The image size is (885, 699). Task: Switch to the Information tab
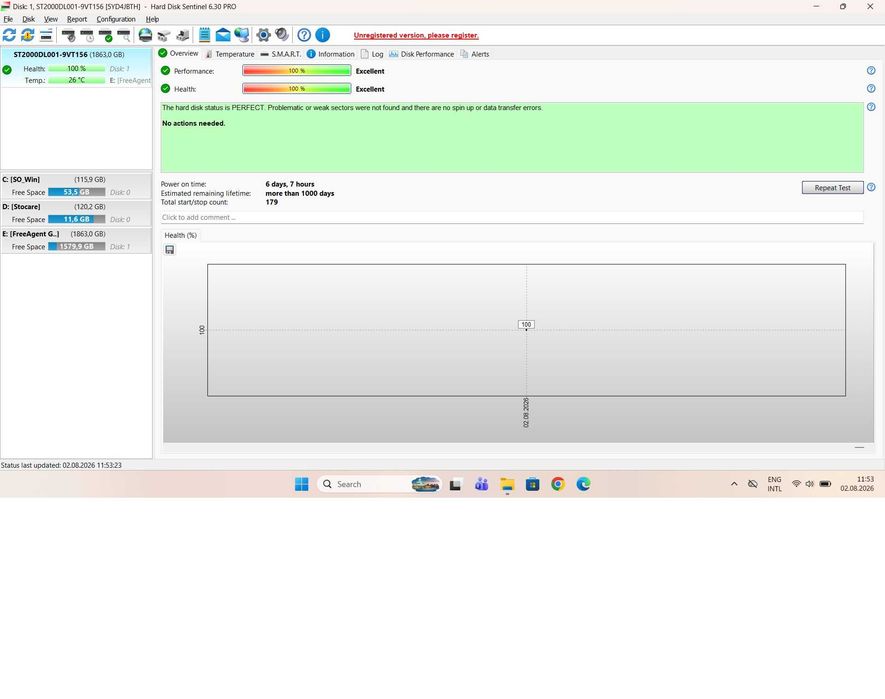[331, 54]
